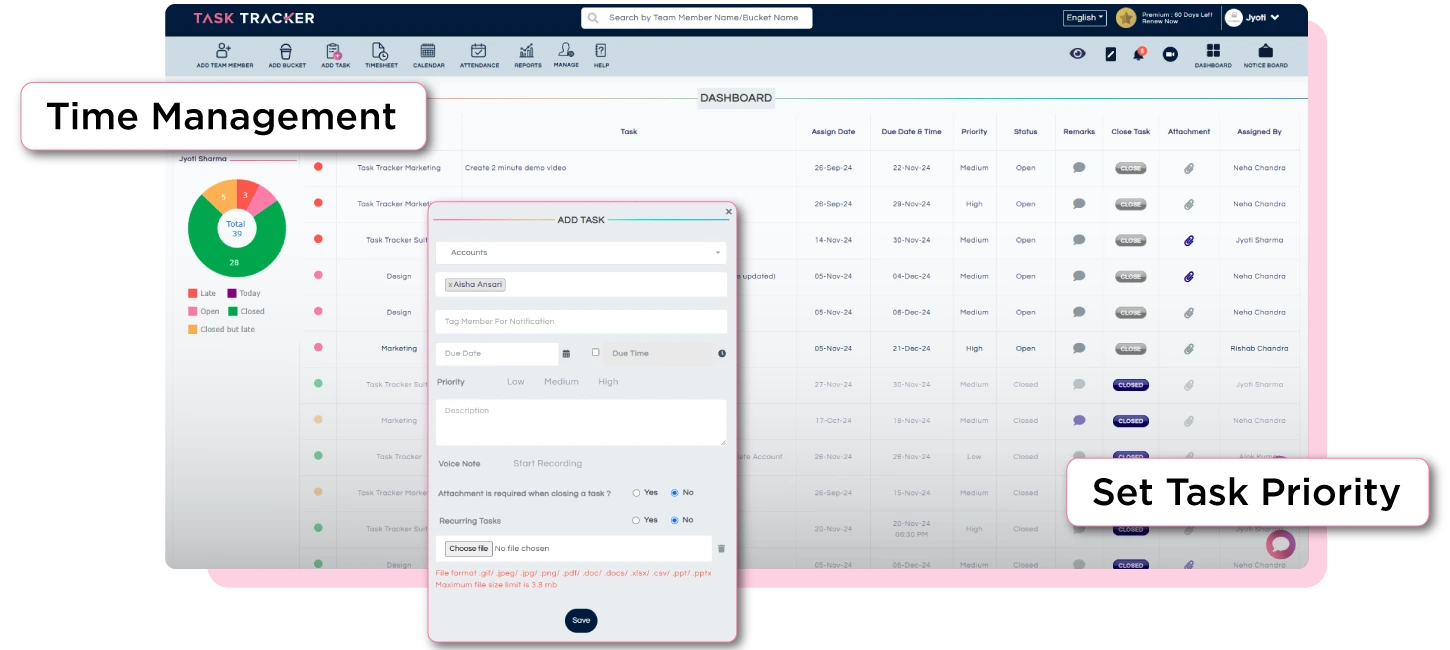Click Start Recording for voice note

pyautogui.click(x=547, y=464)
